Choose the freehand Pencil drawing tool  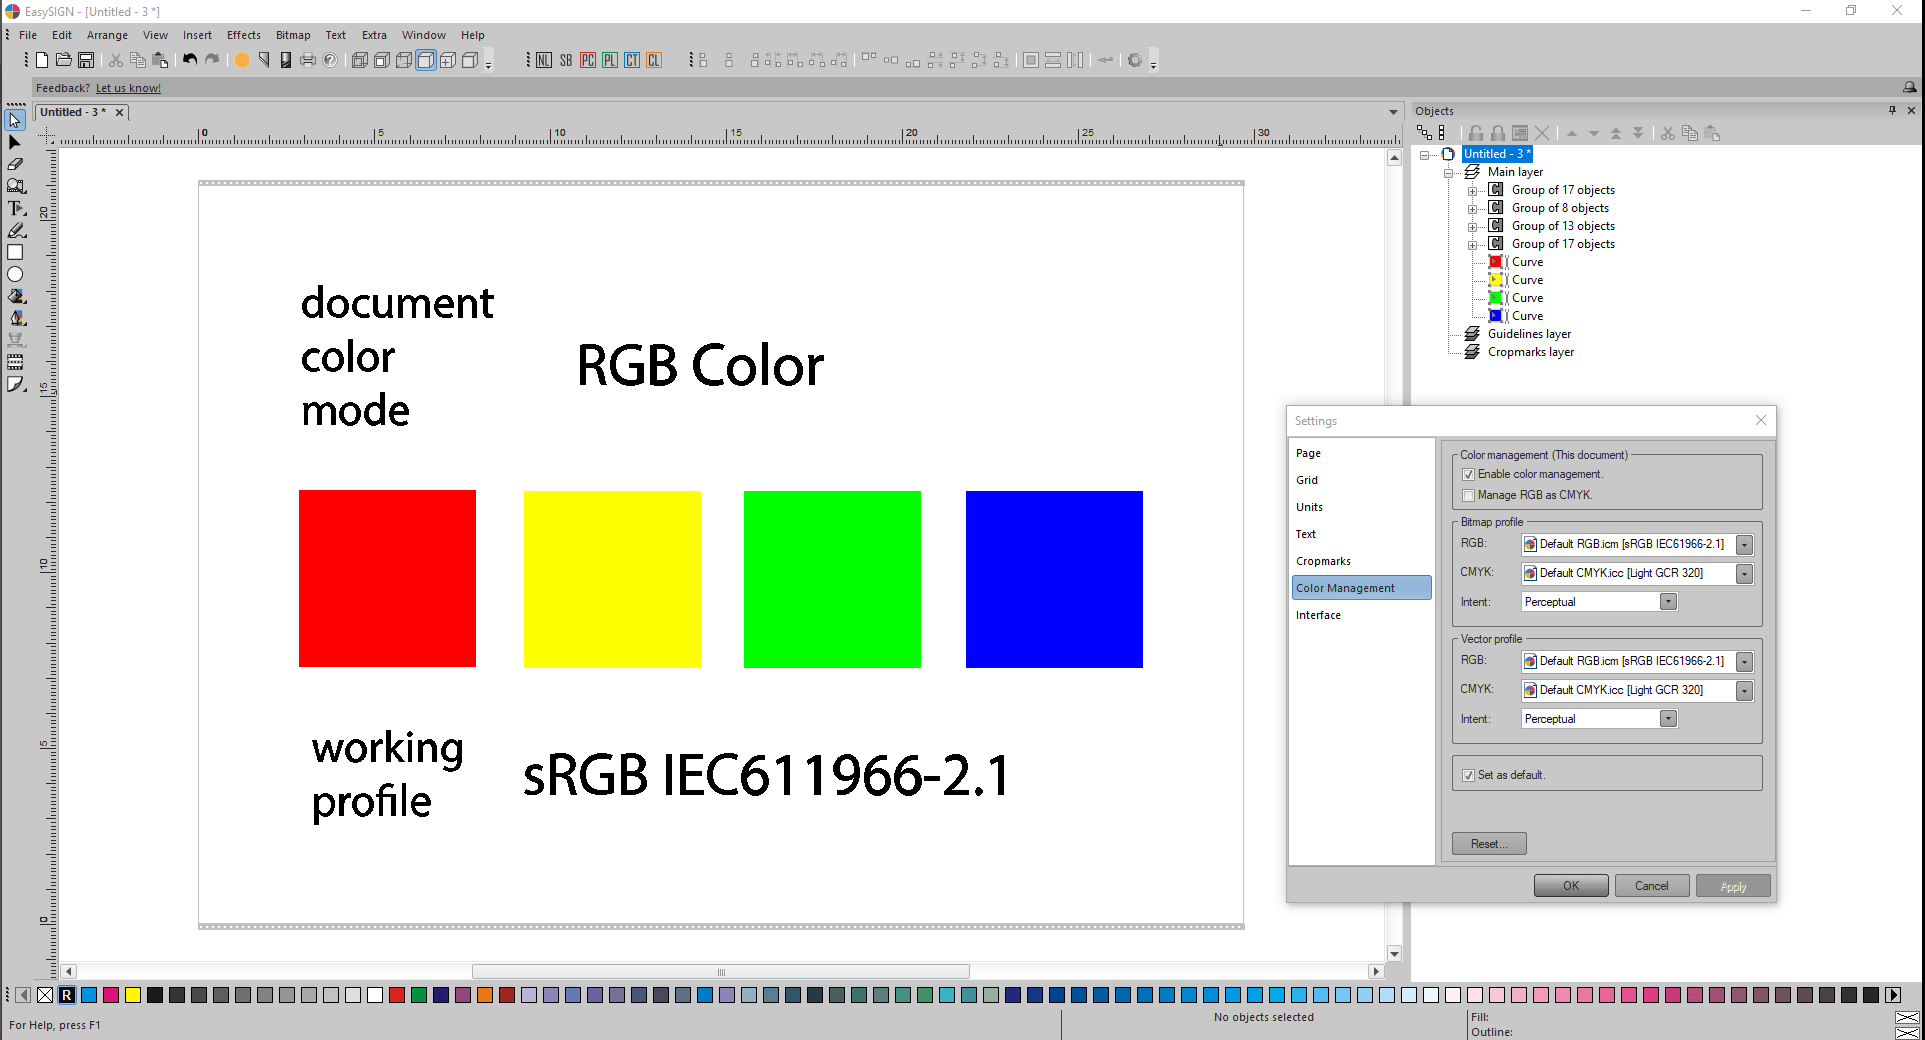click(16, 230)
